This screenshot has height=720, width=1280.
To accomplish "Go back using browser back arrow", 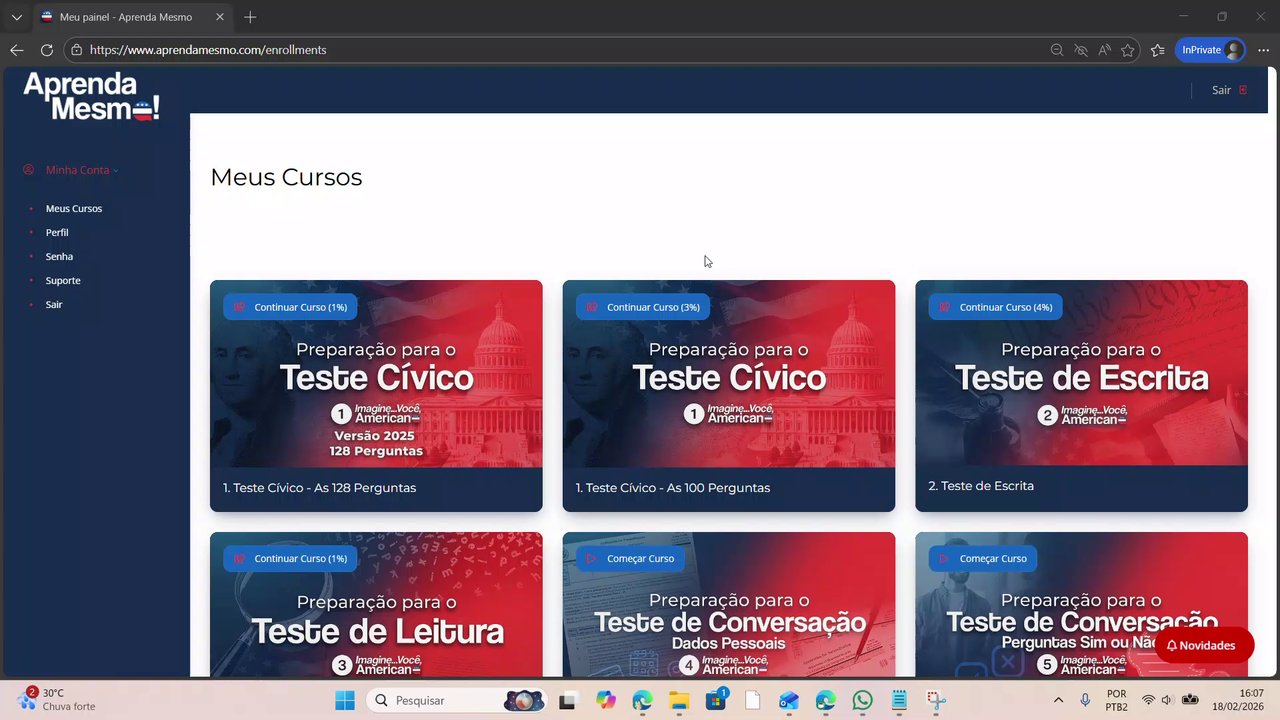I will point(16,50).
